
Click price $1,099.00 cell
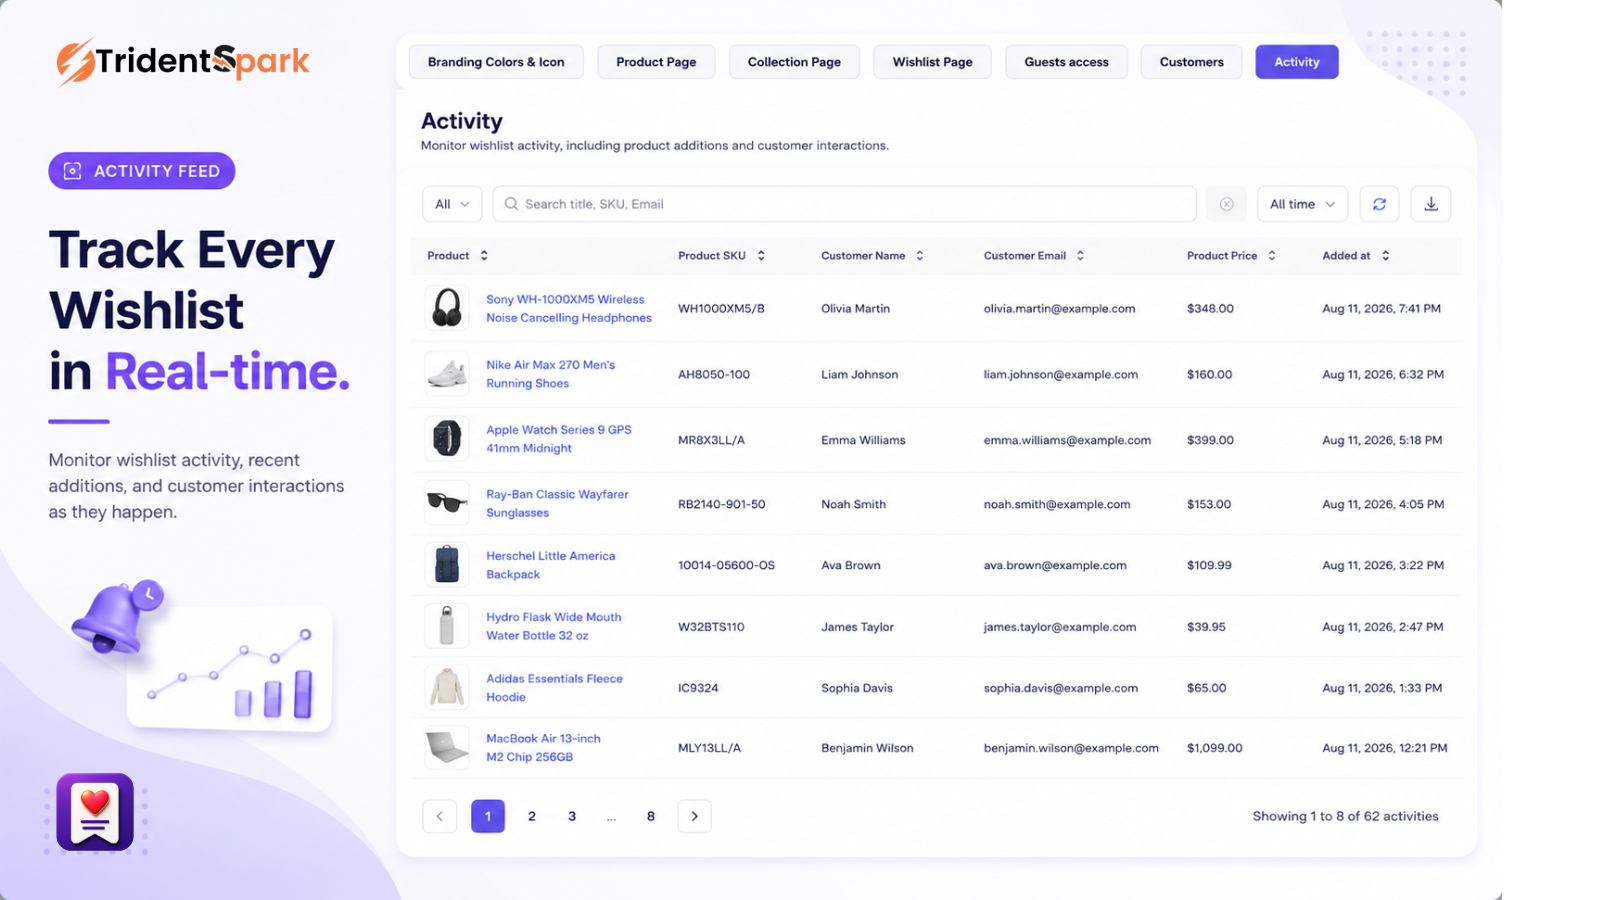[x=1215, y=748]
